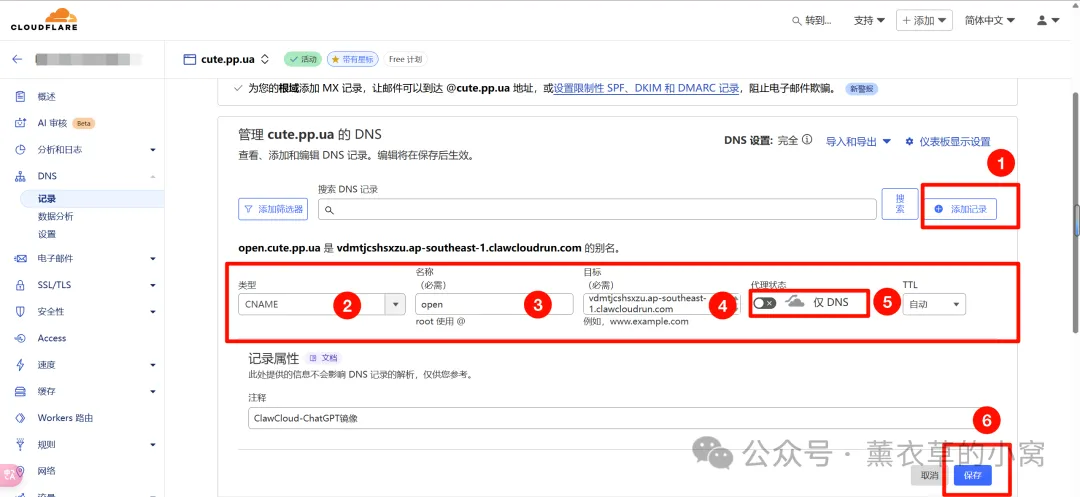Click the SSL/TLS lock icon
This screenshot has height=497, width=1080.
pos(21,285)
